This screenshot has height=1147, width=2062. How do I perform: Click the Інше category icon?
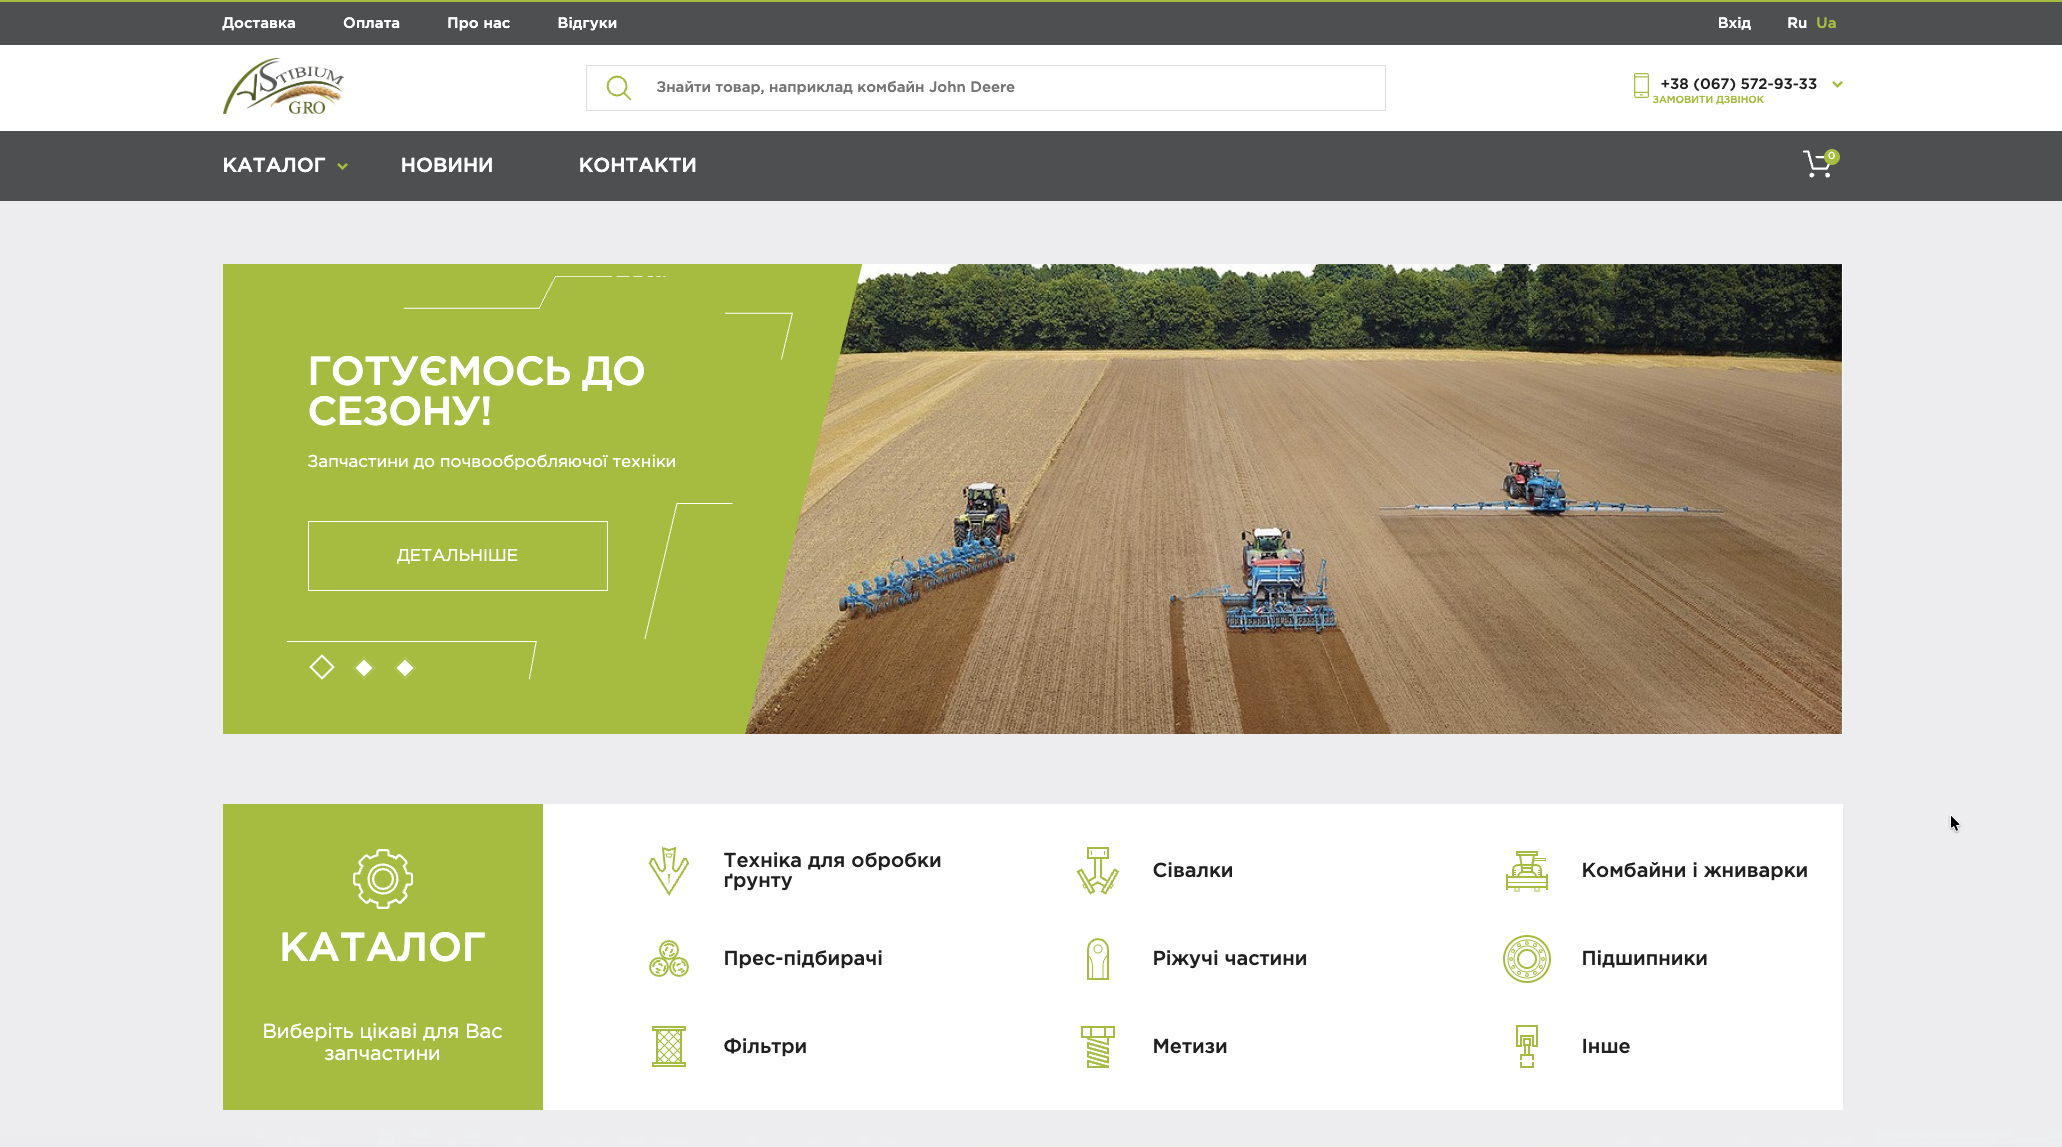[x=1526, y=1047]
